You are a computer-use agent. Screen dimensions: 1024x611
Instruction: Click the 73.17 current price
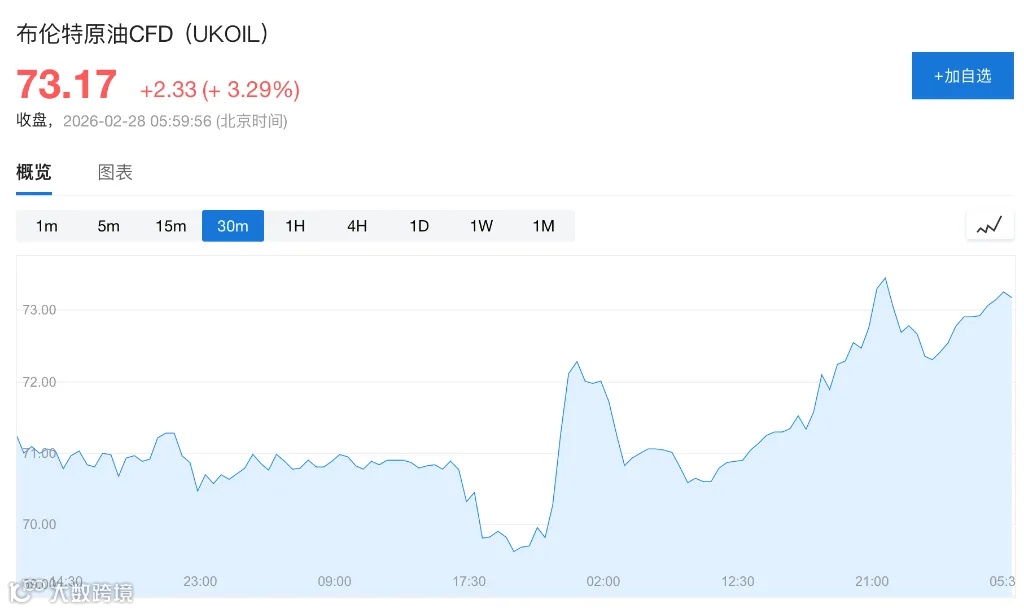point(67,85)
